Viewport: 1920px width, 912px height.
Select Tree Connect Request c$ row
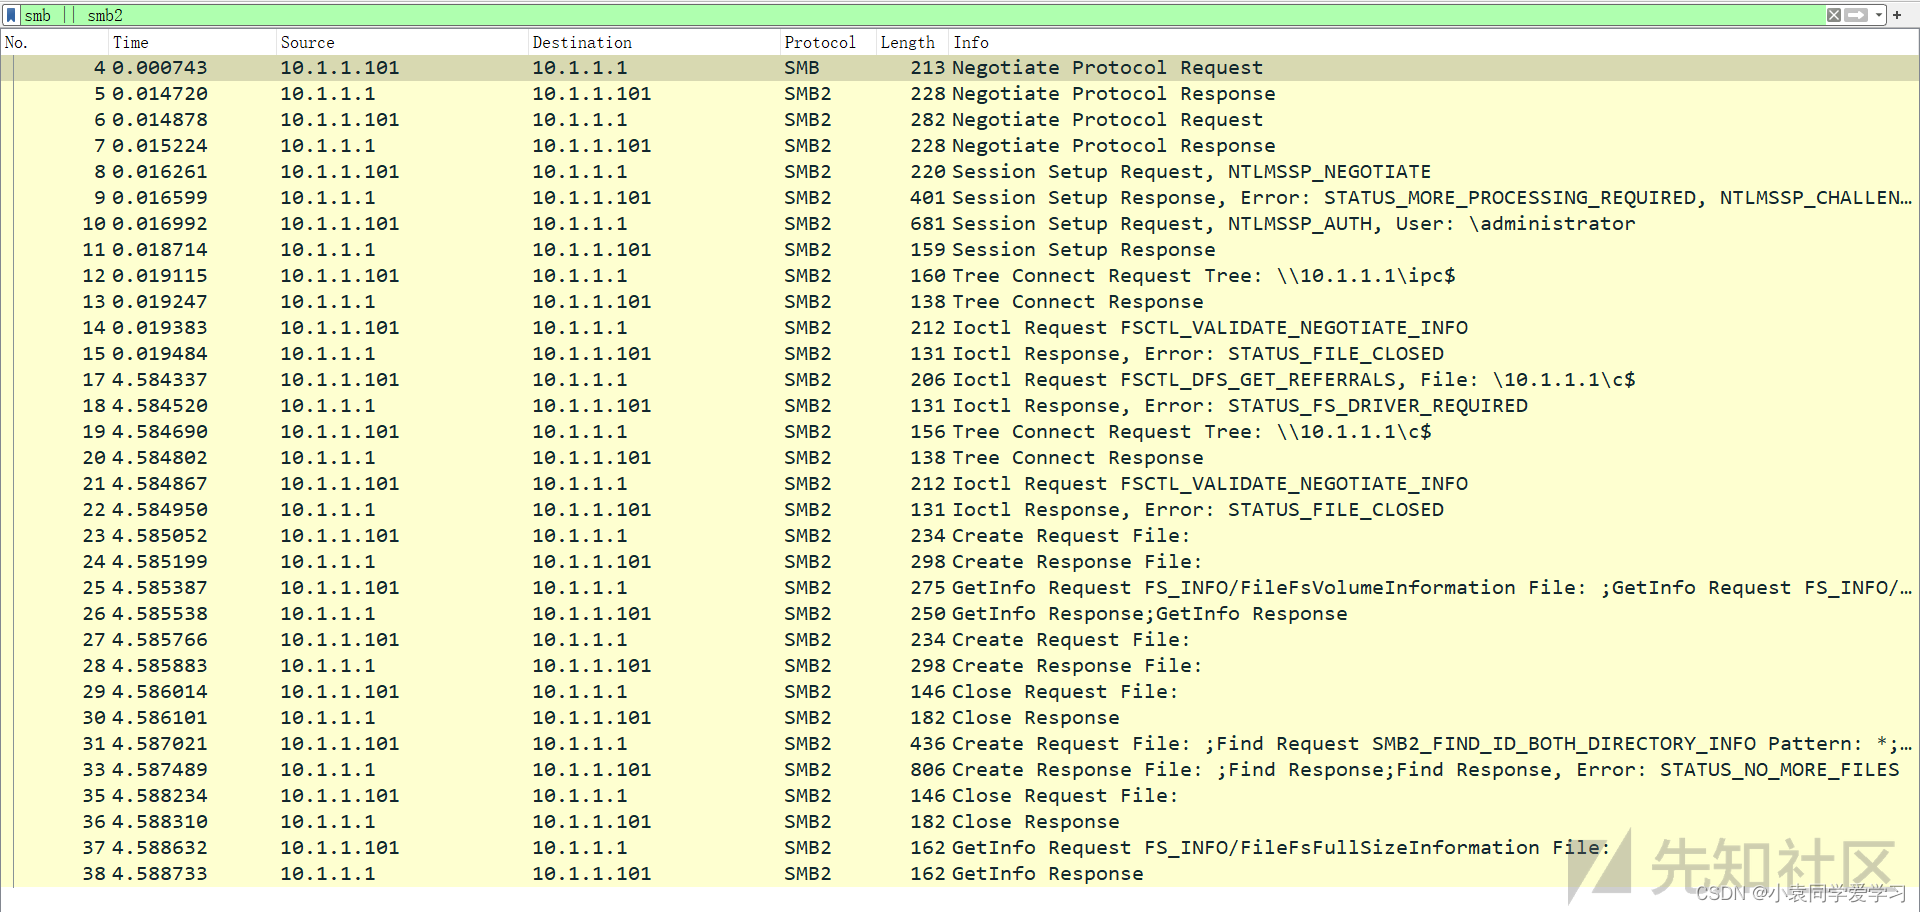[x=960, y=432]
